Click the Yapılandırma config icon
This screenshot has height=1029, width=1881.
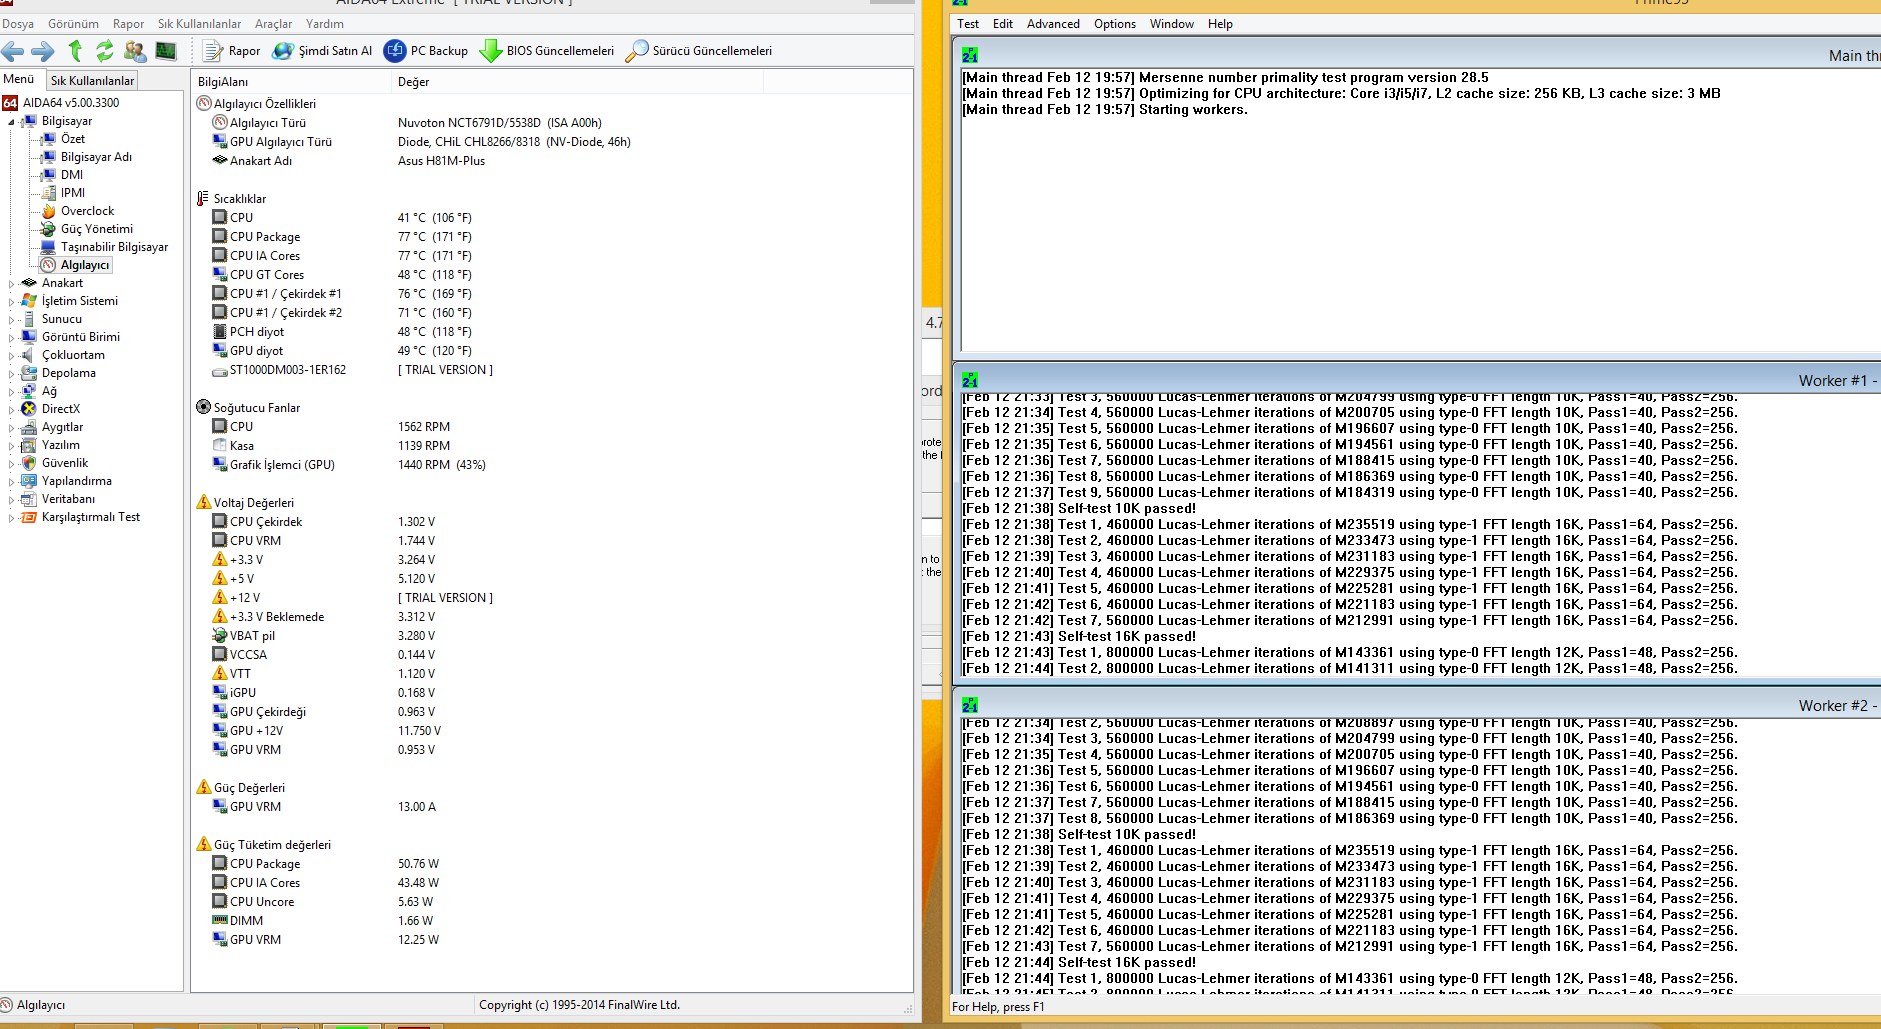pos(29,481)
